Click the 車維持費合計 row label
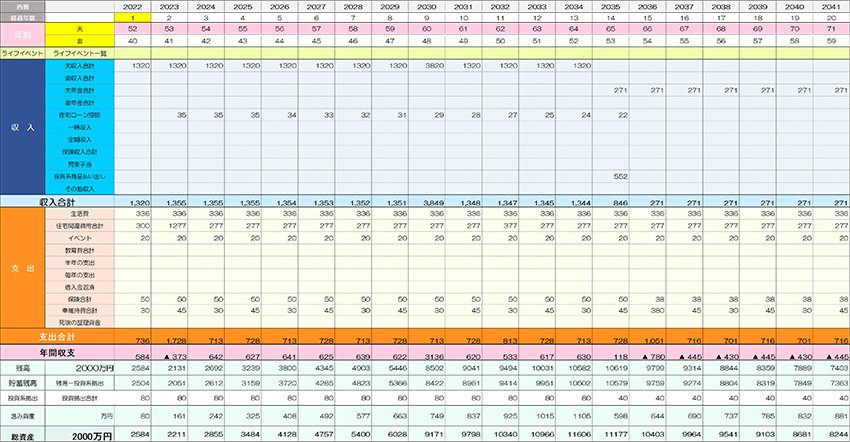 click(82, 311)
